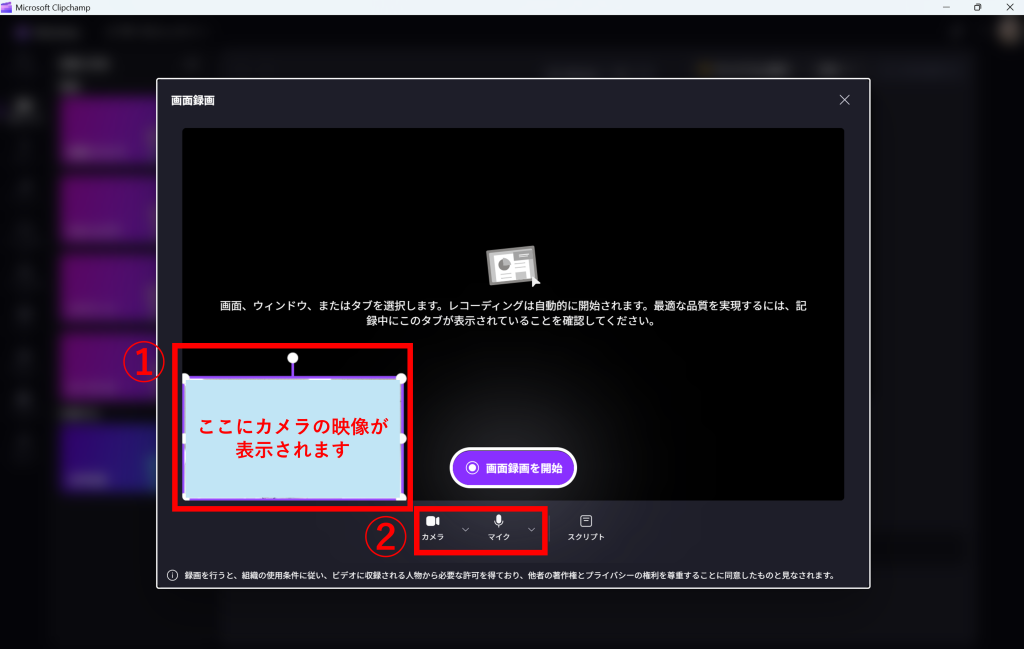
Task: Click the disclaimer text starting 録画を行うと
Action: [509, 575]
